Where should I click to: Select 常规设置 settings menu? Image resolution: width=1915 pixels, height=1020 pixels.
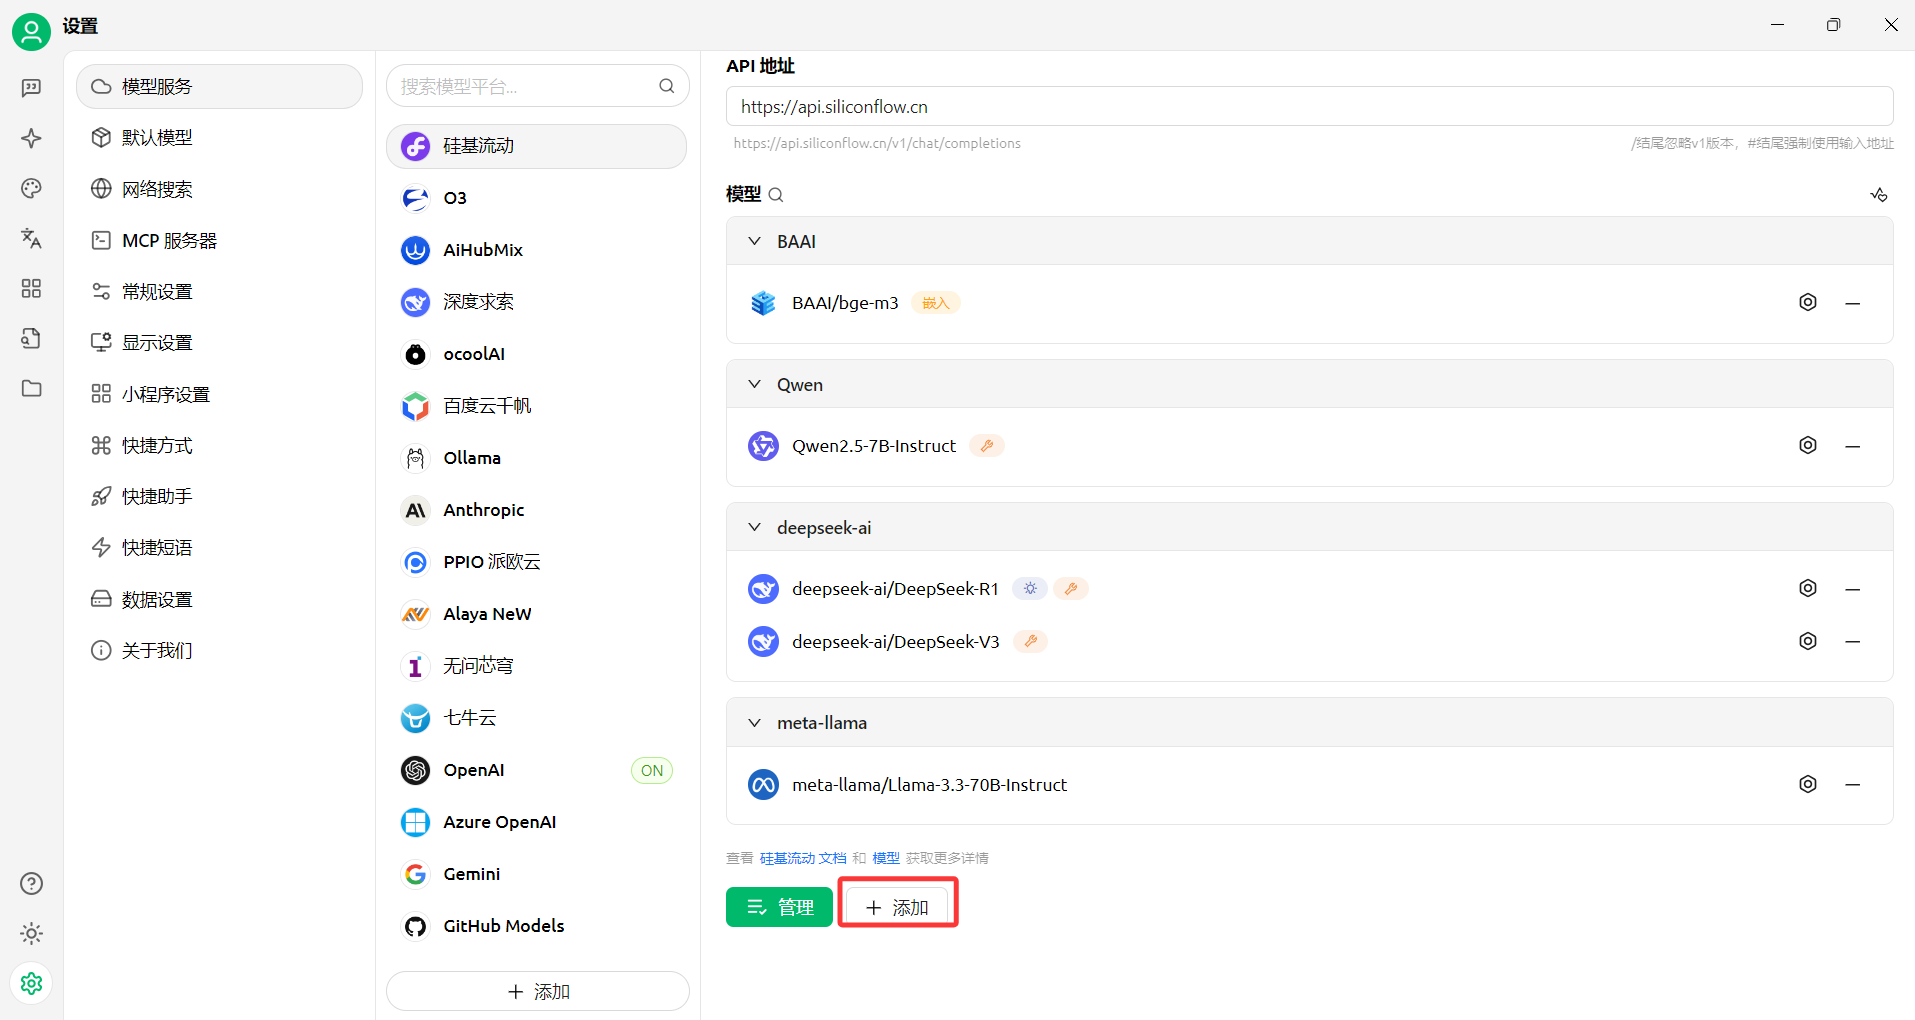(219, 292)
